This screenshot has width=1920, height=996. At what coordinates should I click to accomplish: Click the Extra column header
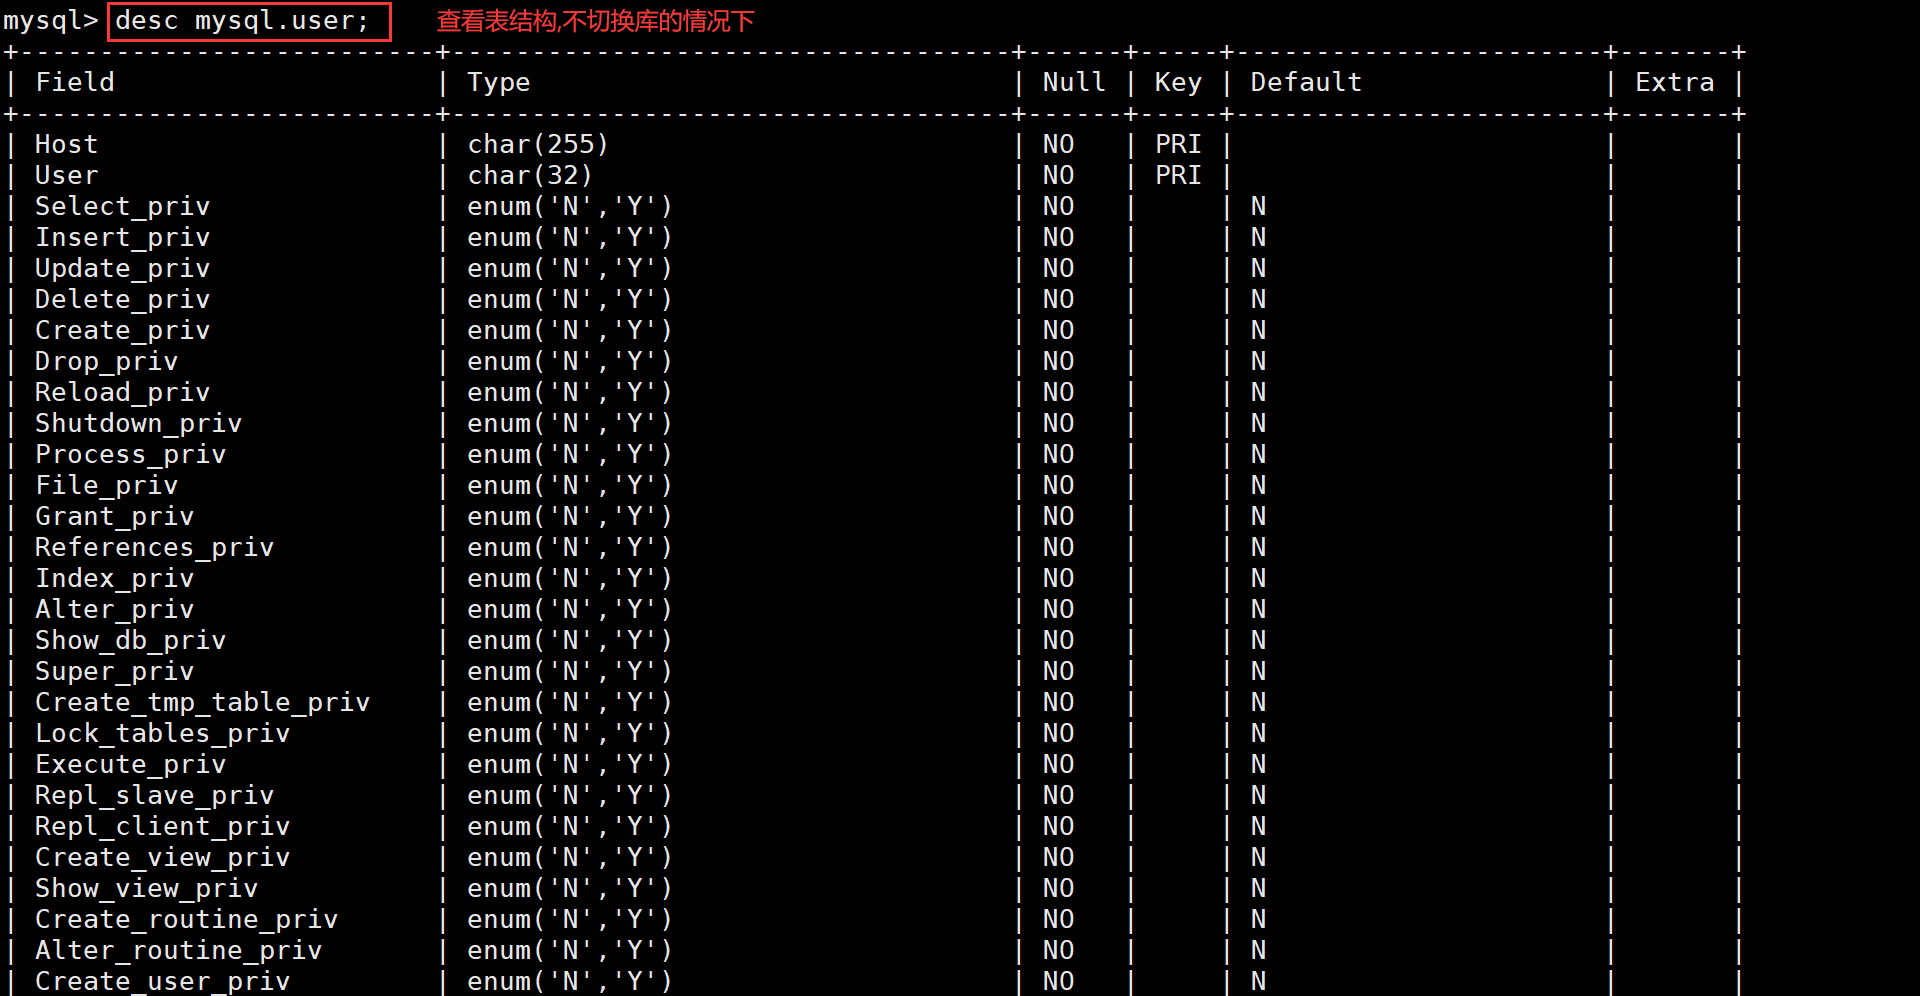(1674, 82)
